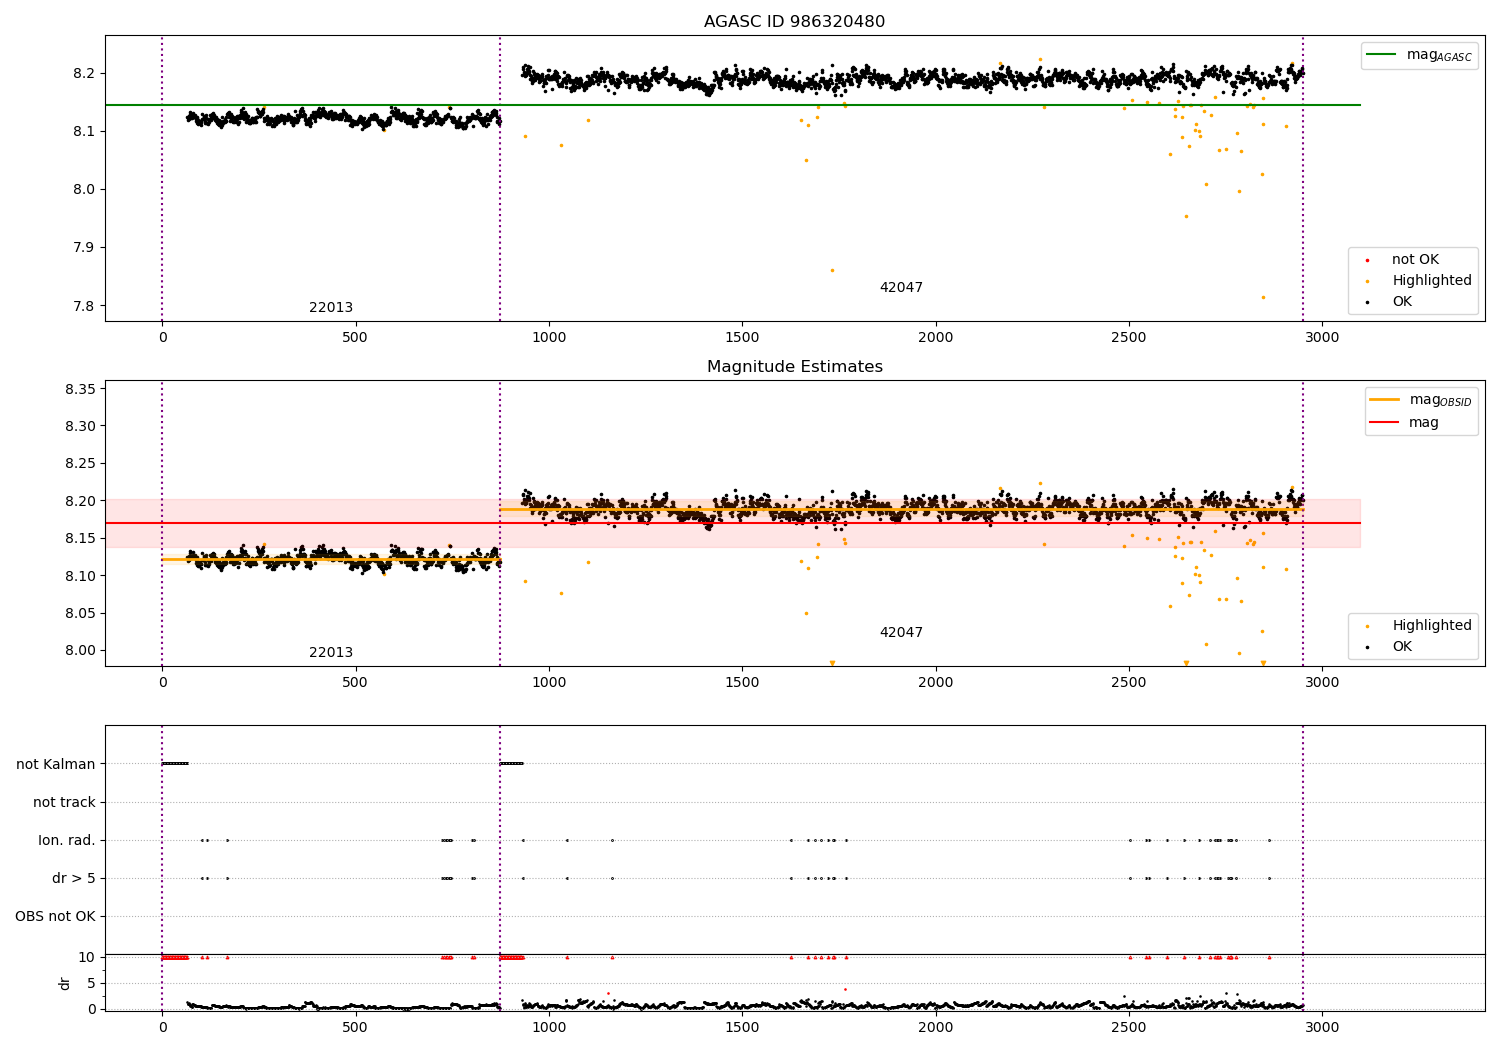1500x1050 pixels.
Task: Click the green mag AGASC legend line sample
Action: coord(1383,55)
